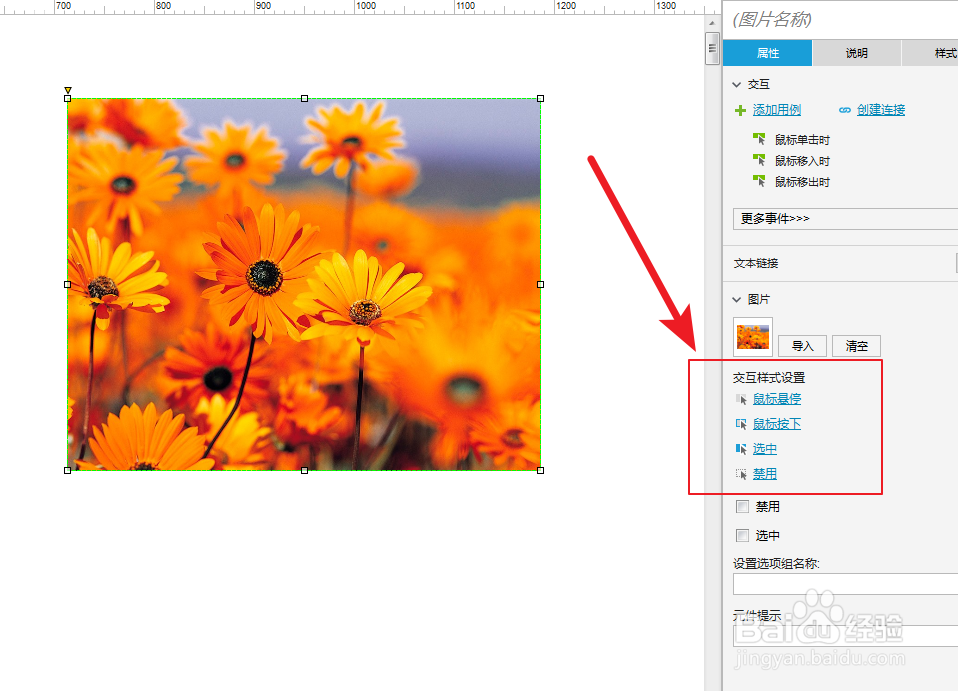Click the 导入 image button
This screenshot has width=958, height=691.
coord(802,346)
